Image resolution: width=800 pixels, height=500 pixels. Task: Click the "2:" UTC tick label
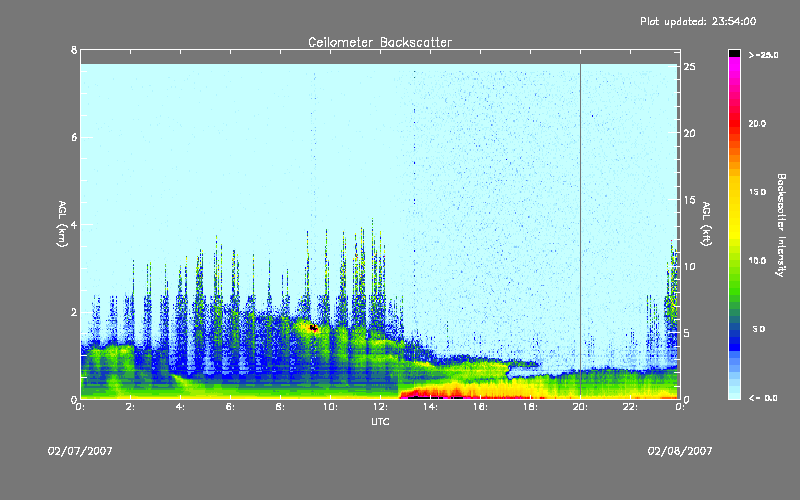131,407
